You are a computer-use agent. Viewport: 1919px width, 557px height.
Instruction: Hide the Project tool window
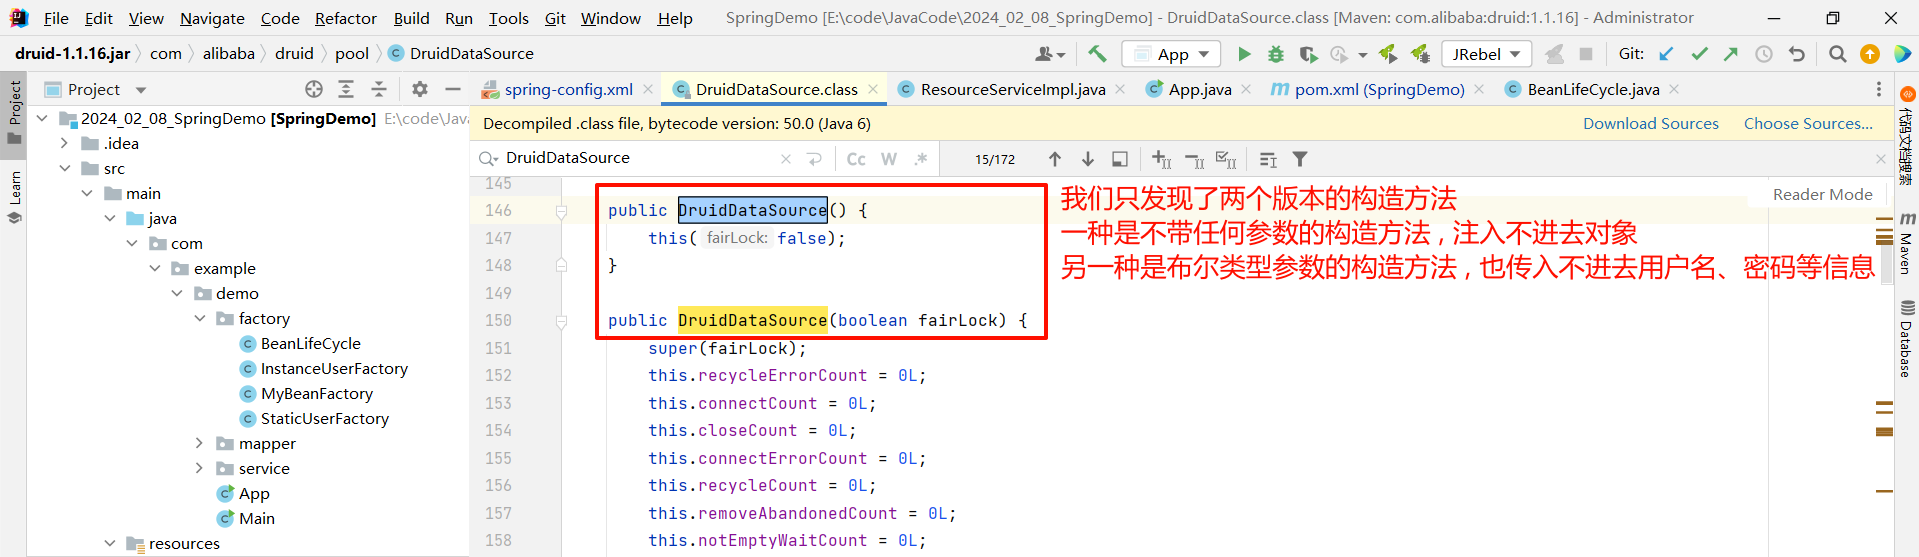(452, 89)
